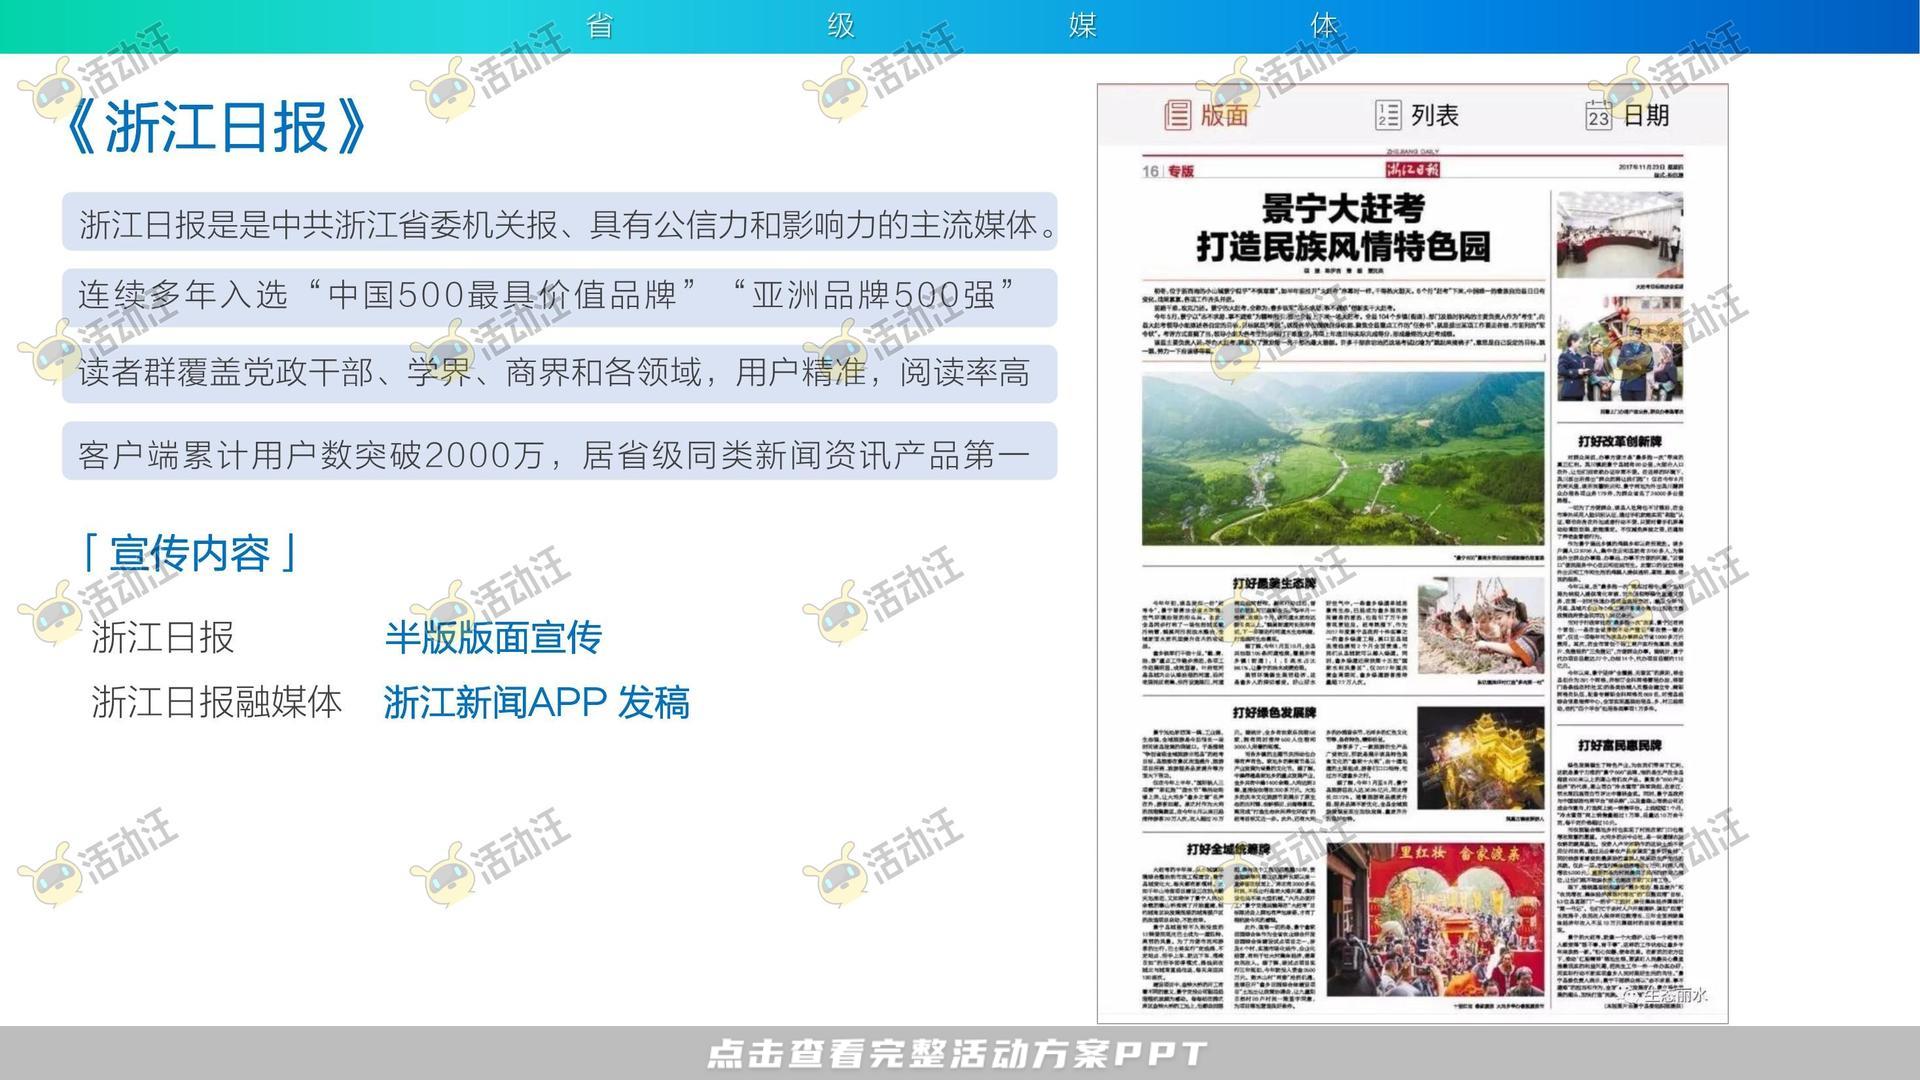Open the 版面 layout tab
This screenshot has height=1080, width=1920.
coord(1206,115)
